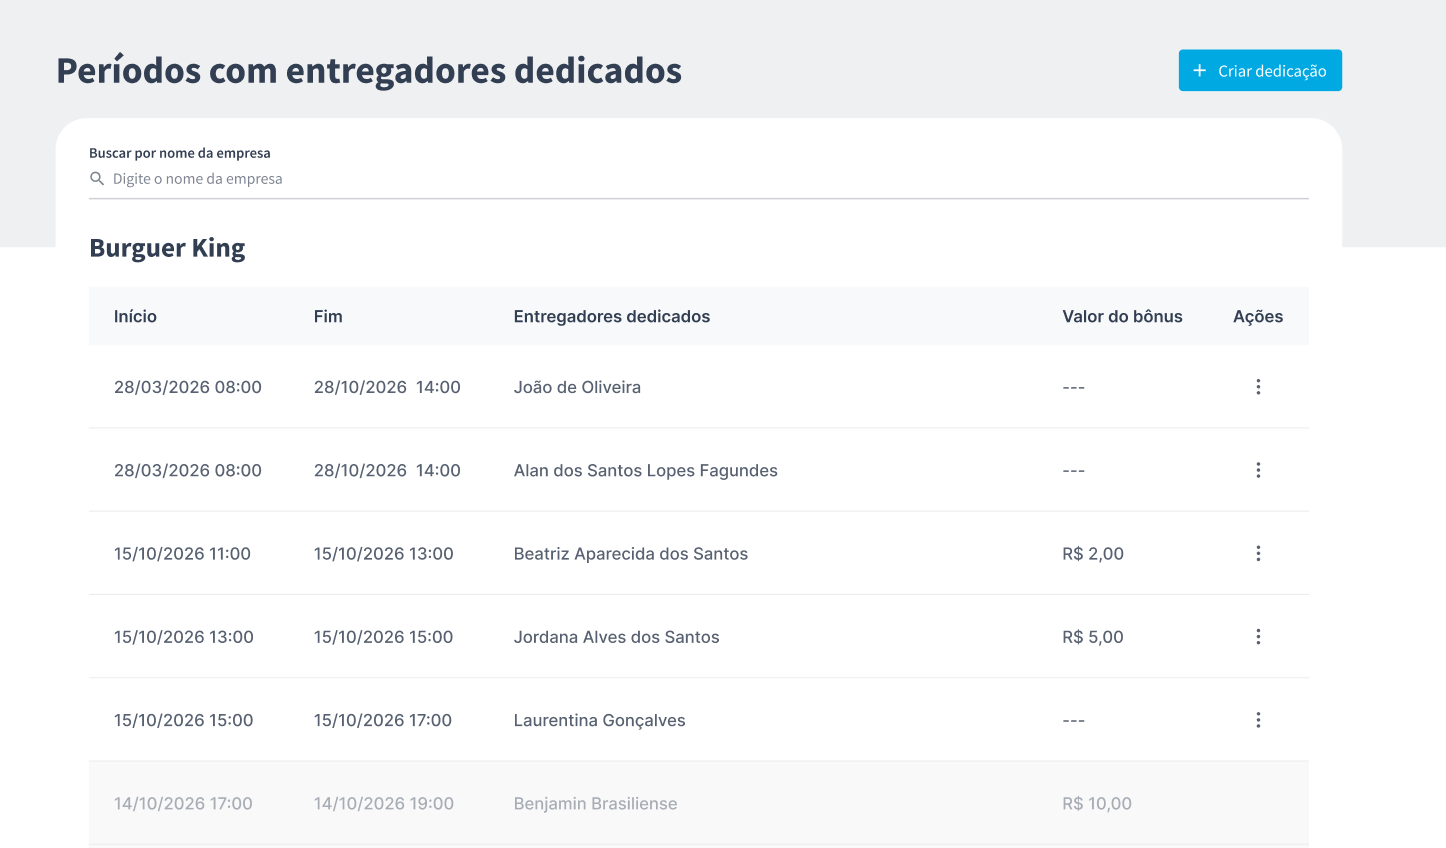Select the Benjamin Brasiliense disabled row
Screen dimensions: 1446x848
pyautogui.click(x=698, y=803)
